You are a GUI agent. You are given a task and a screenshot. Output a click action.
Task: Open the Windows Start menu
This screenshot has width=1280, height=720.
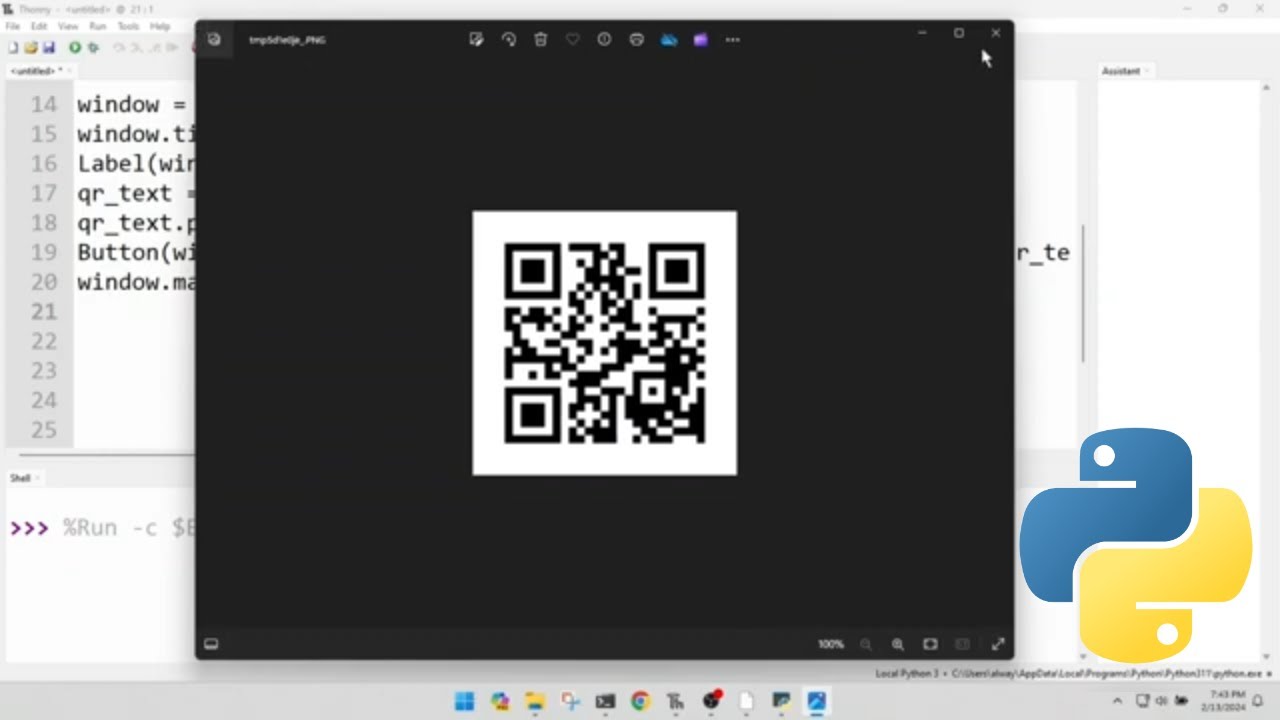click(x=465, y=701)
